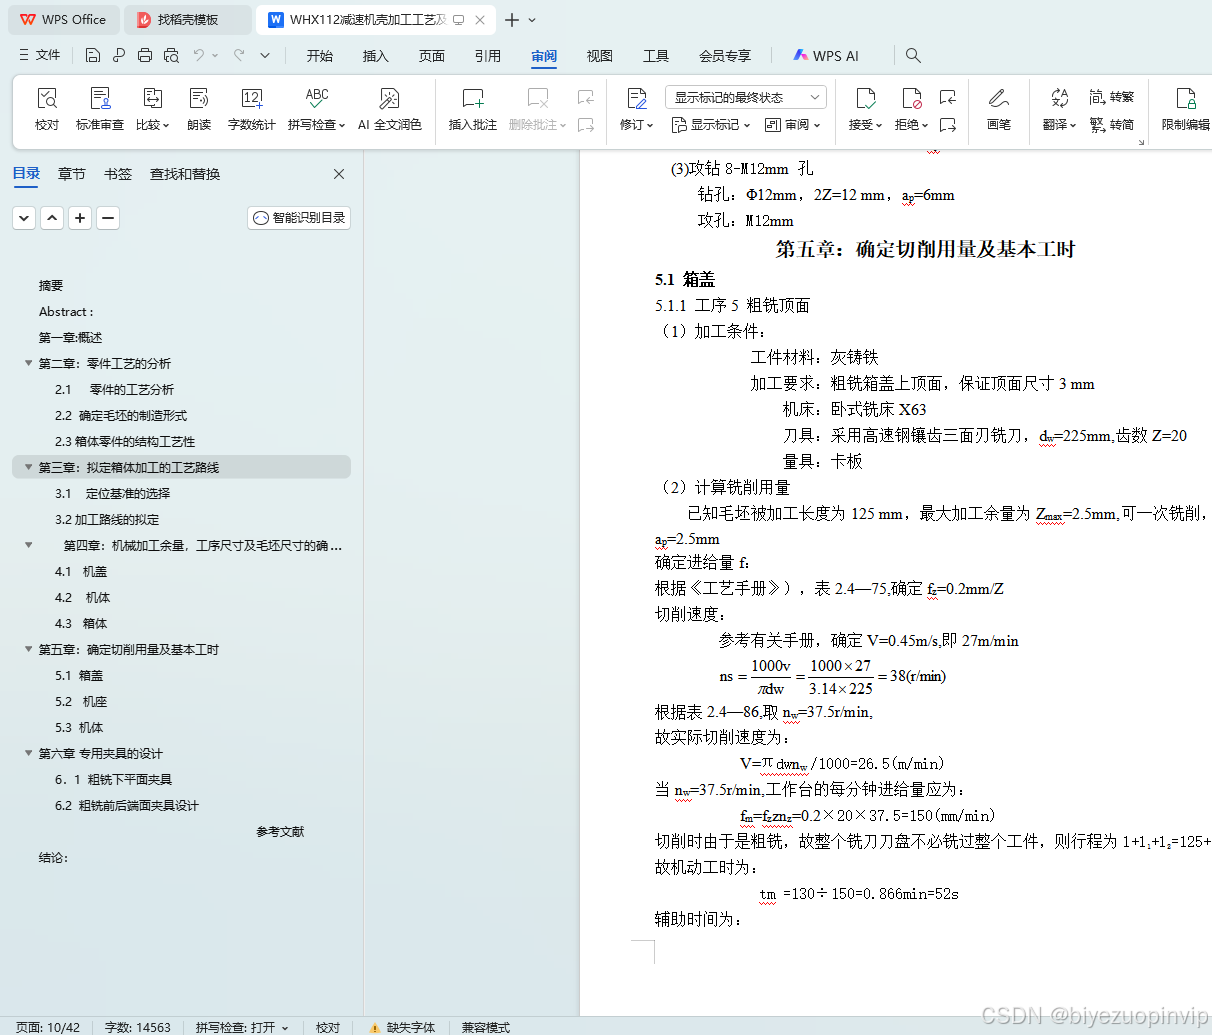Viewport: 1212px width, 1035px height.
Task: Switch to 章节 navigation tab
Action: click(72, 174)
